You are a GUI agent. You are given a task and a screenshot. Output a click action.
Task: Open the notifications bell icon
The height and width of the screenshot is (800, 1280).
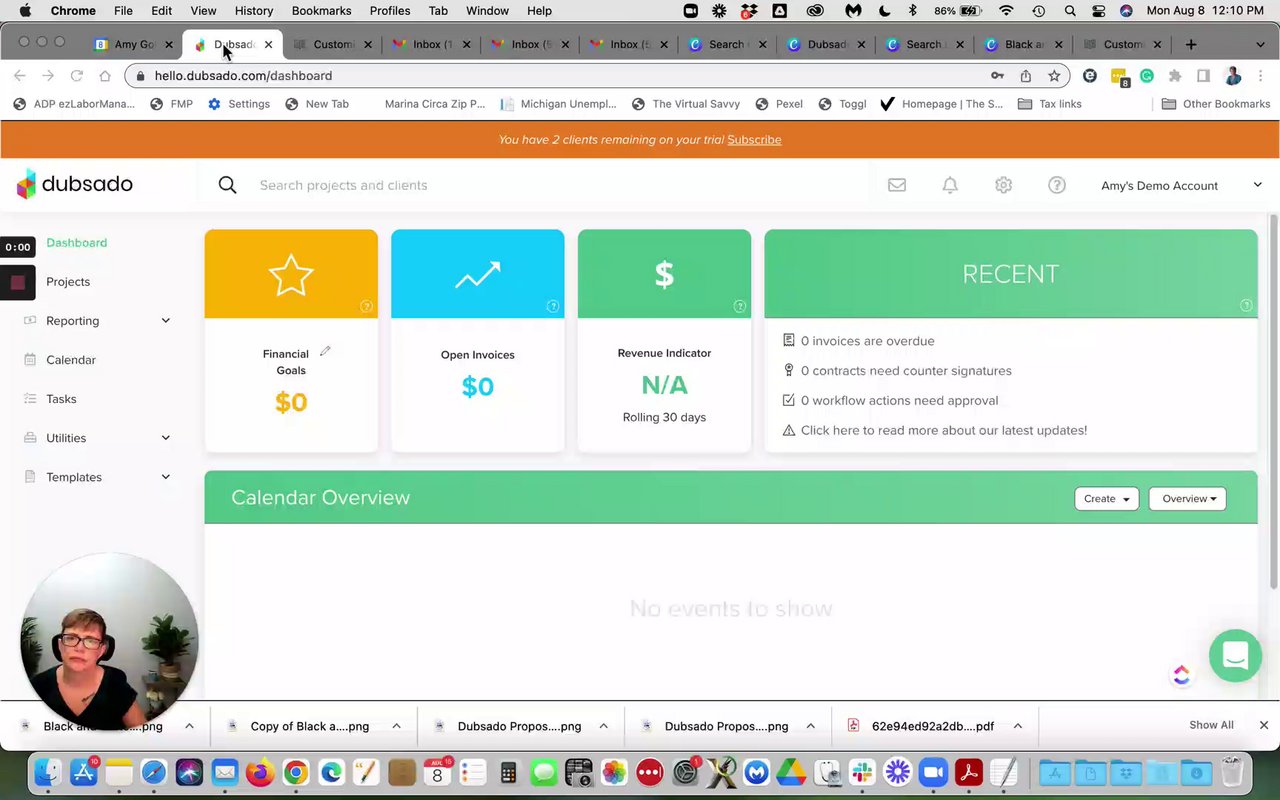click(950, 185)
